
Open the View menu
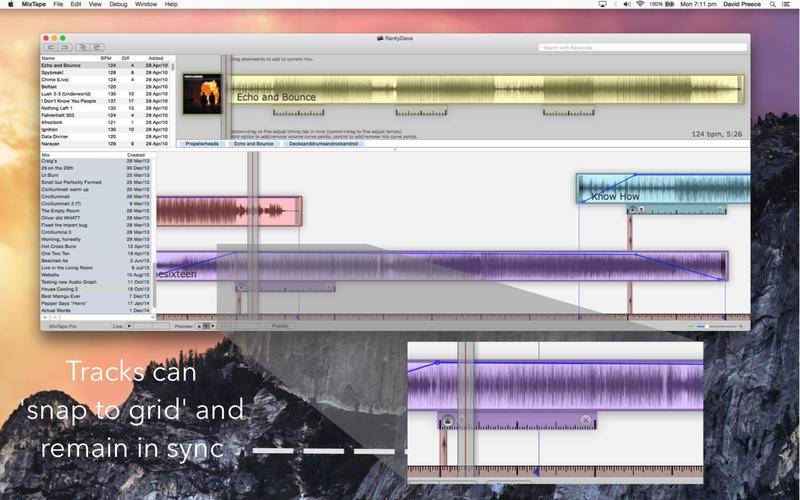[x=95, y=4]
